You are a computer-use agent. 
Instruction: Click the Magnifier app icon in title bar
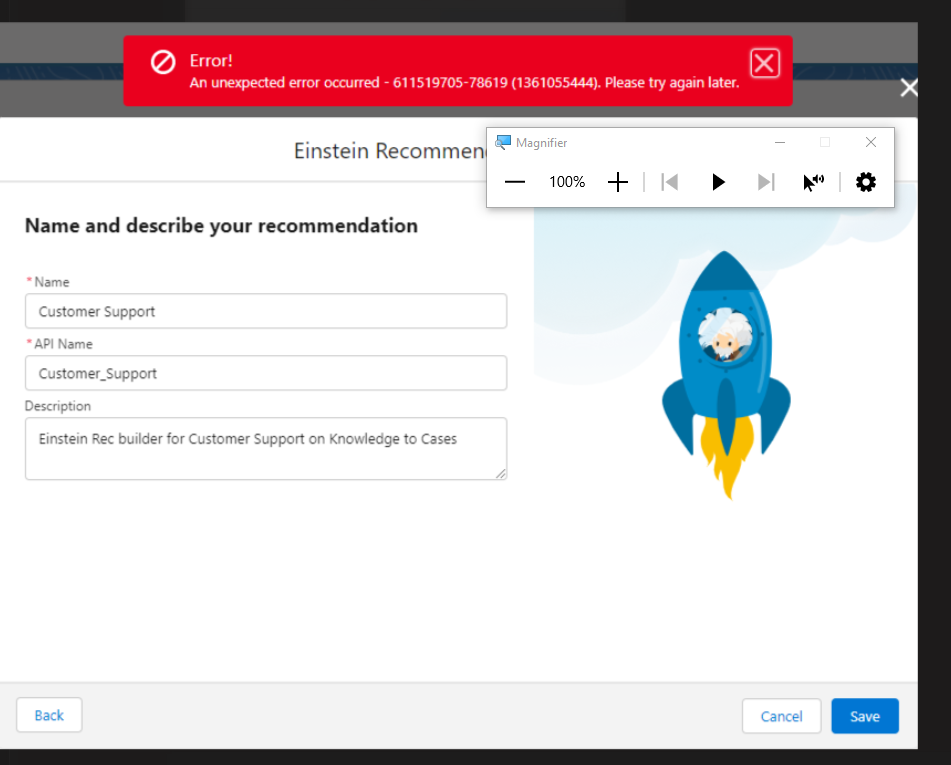[x=503, y=143]
